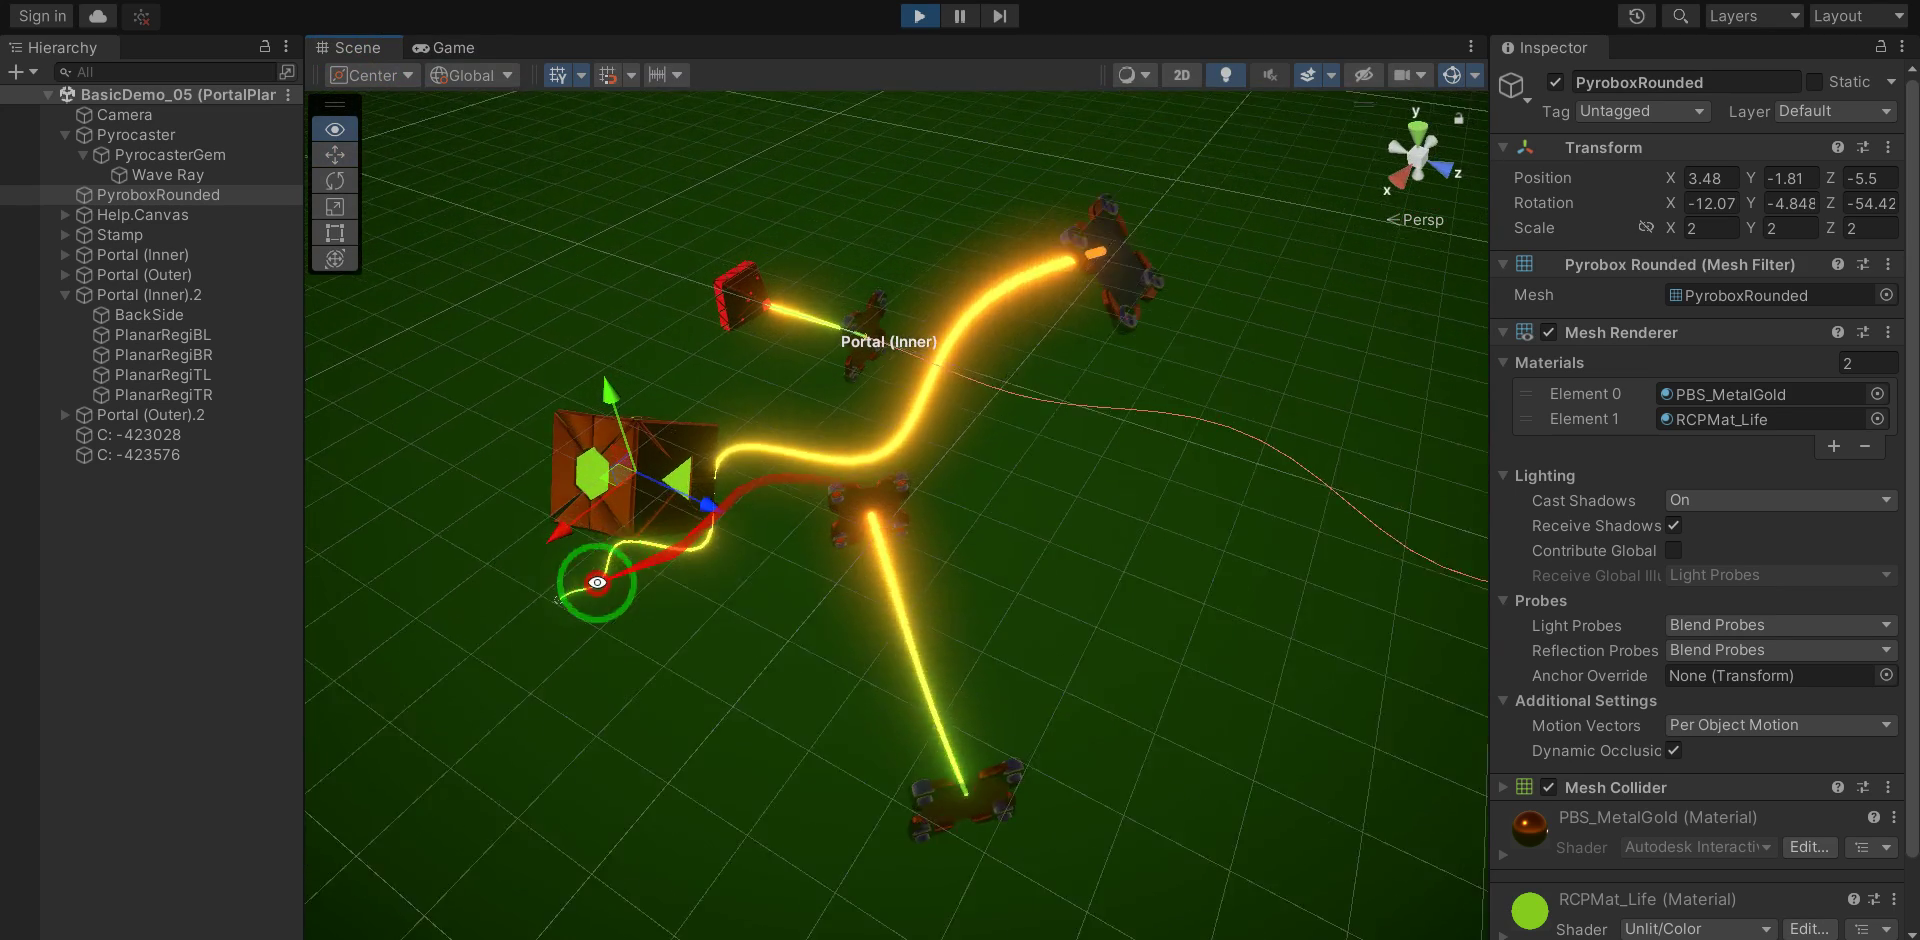Viewport: 1920px width, 940px height.
Task: Toggle 2D view mode
Action: (x=1182, y=75)
